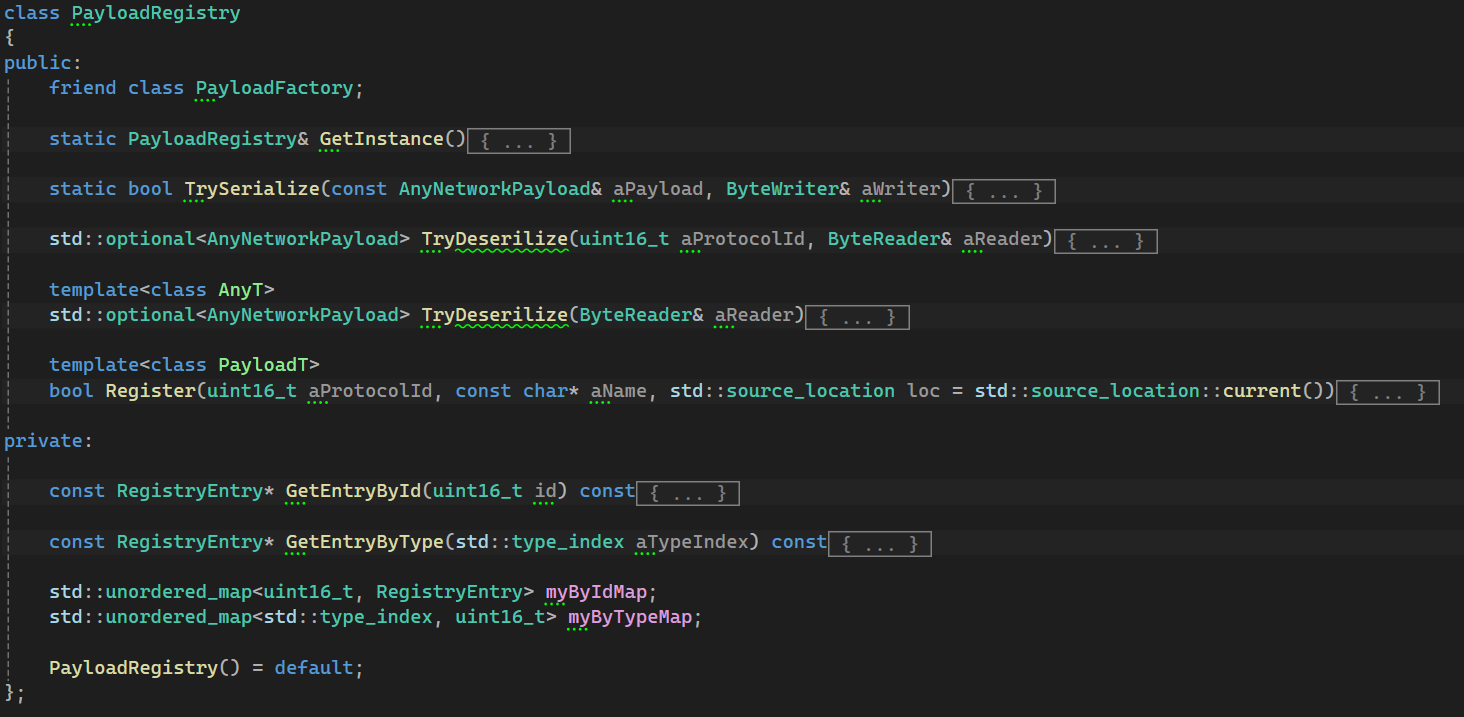
Task: Click the public access specifier
Action: coord(38,63)
